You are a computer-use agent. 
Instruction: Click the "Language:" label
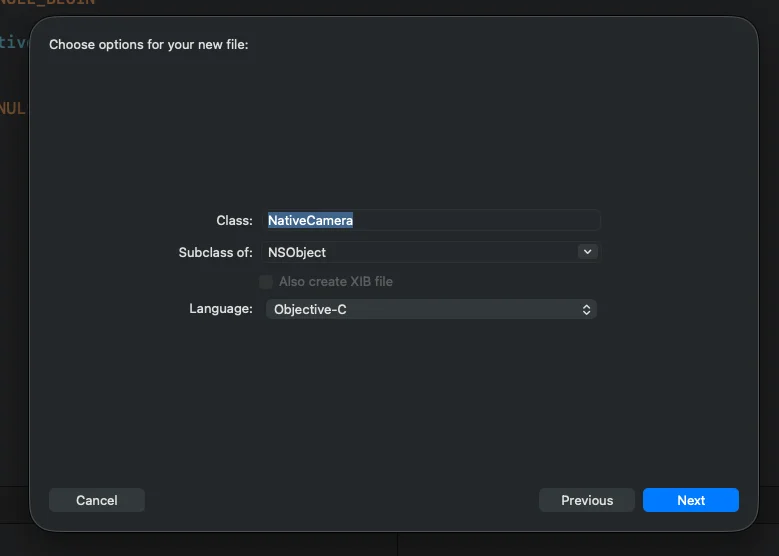(221, 309)
